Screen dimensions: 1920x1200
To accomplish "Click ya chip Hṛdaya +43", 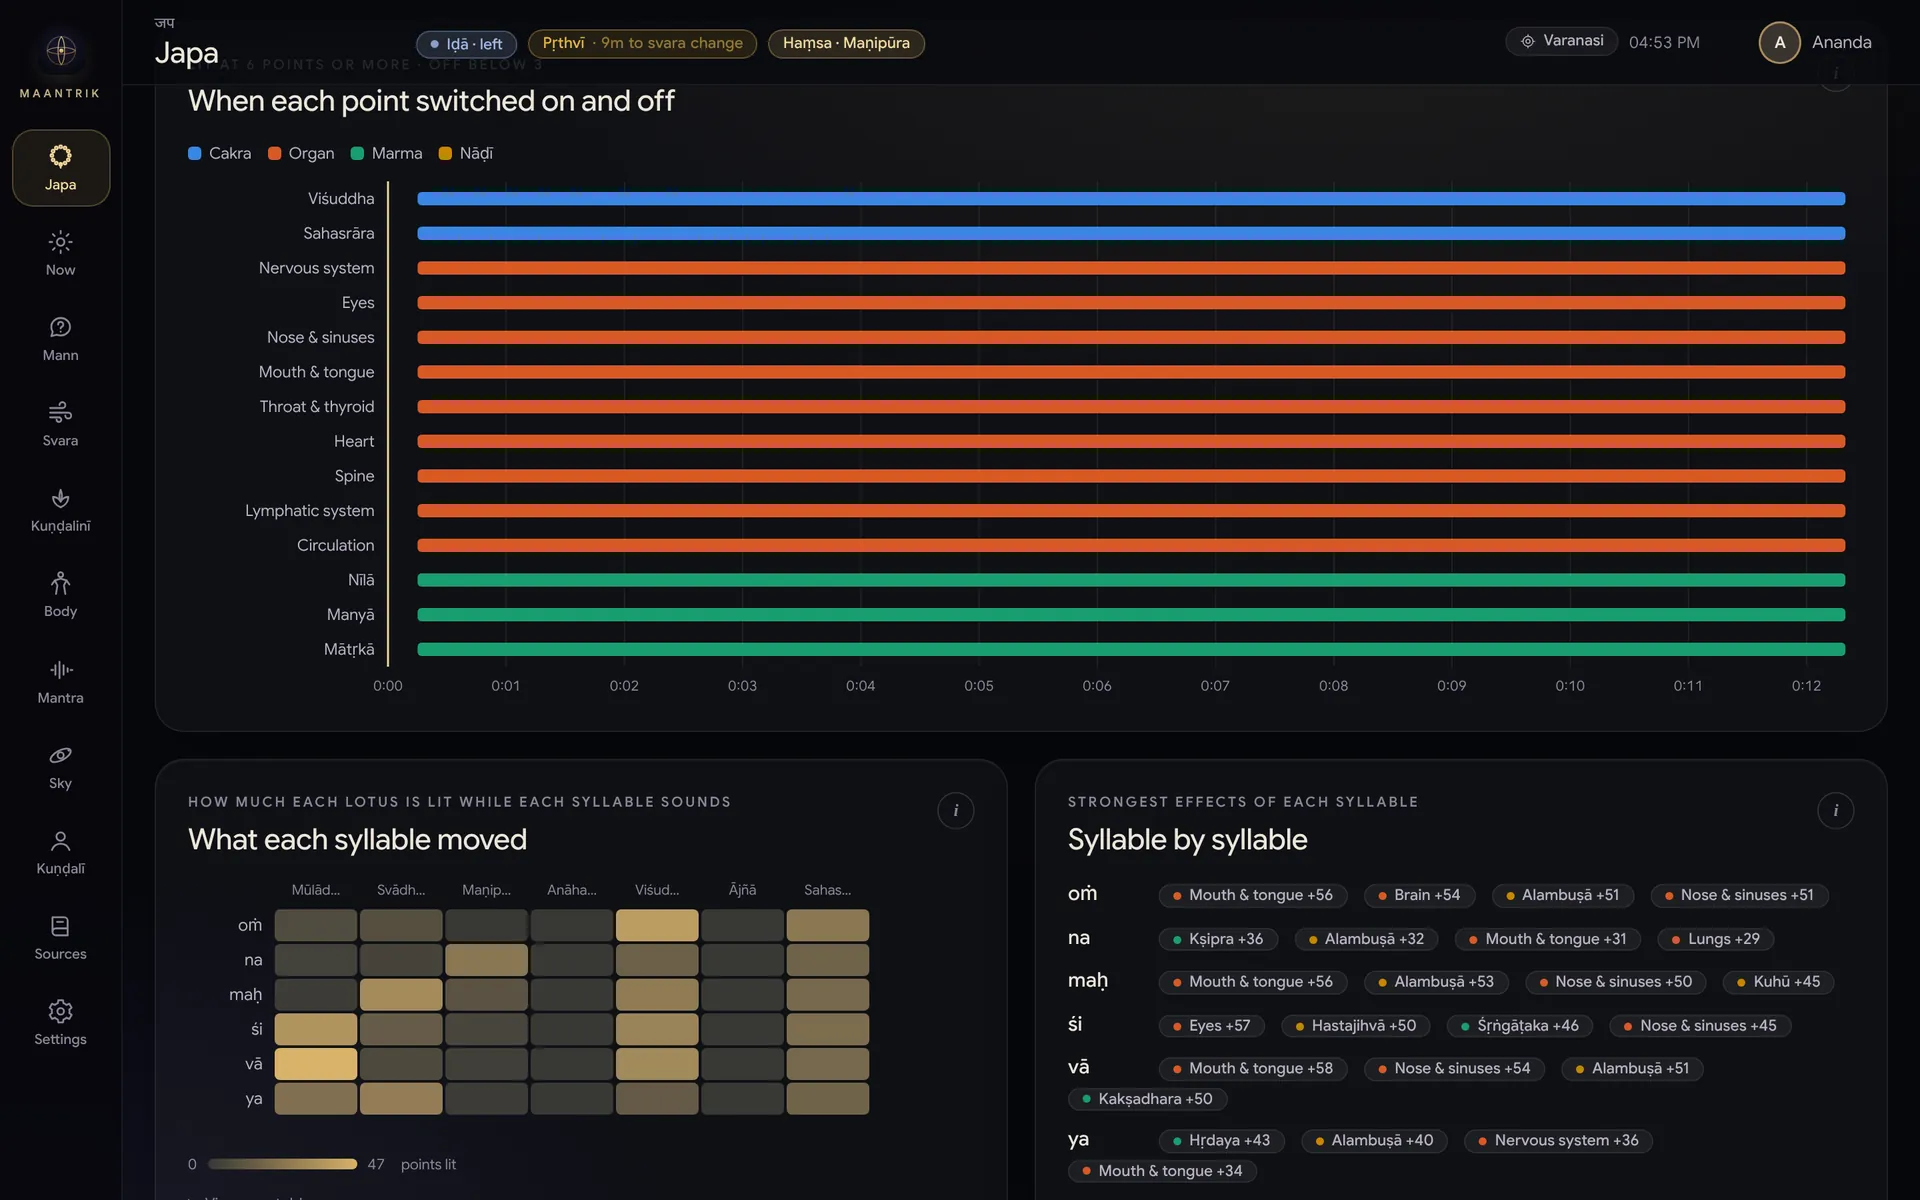I will (1222, 1141).
